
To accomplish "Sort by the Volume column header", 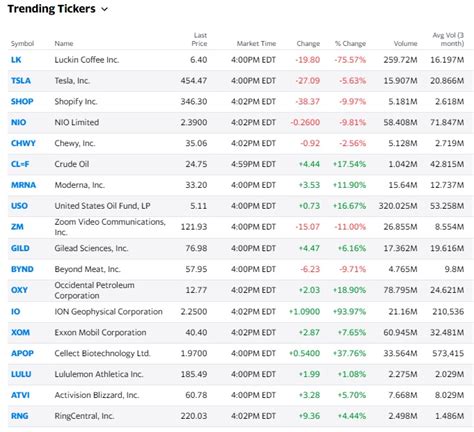I will [405, 44].
